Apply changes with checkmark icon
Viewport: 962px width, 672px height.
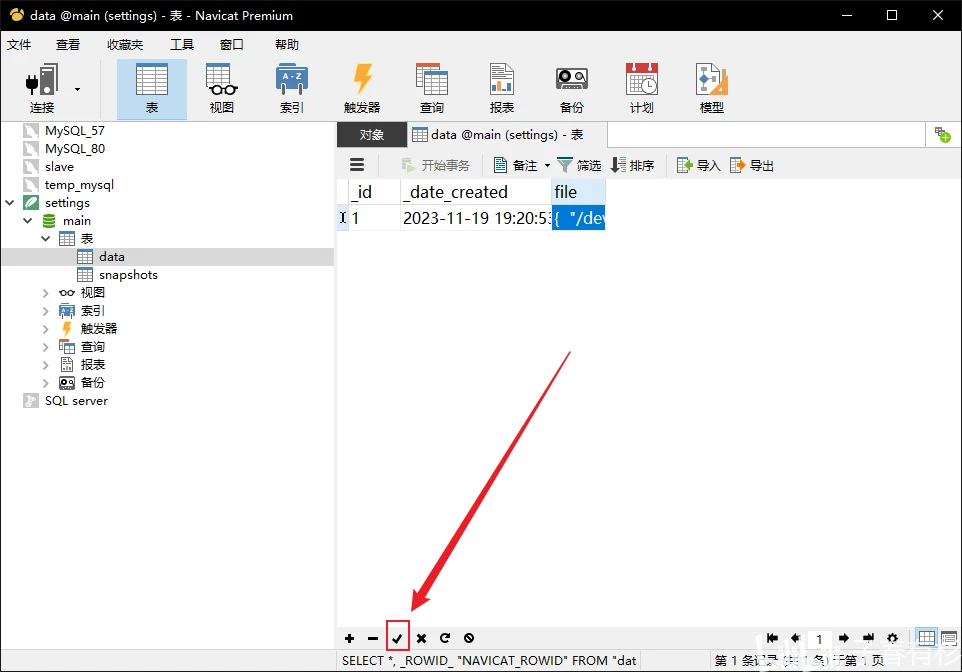398,638
